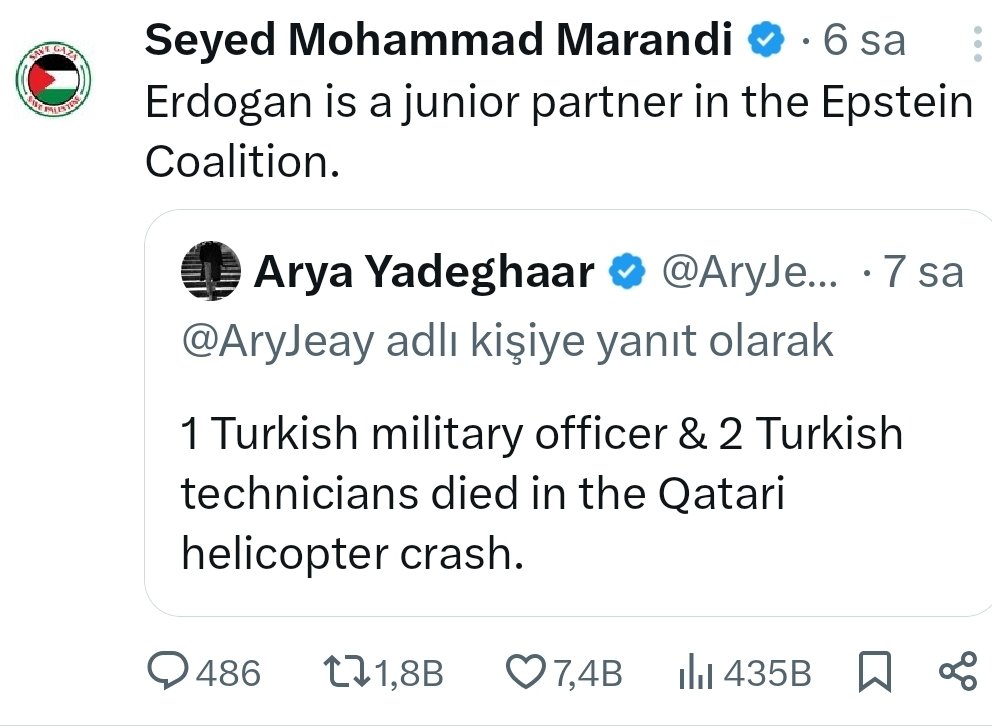992x726 pixels.
Task: Click the 435B view count
Action: pos(767,673)
